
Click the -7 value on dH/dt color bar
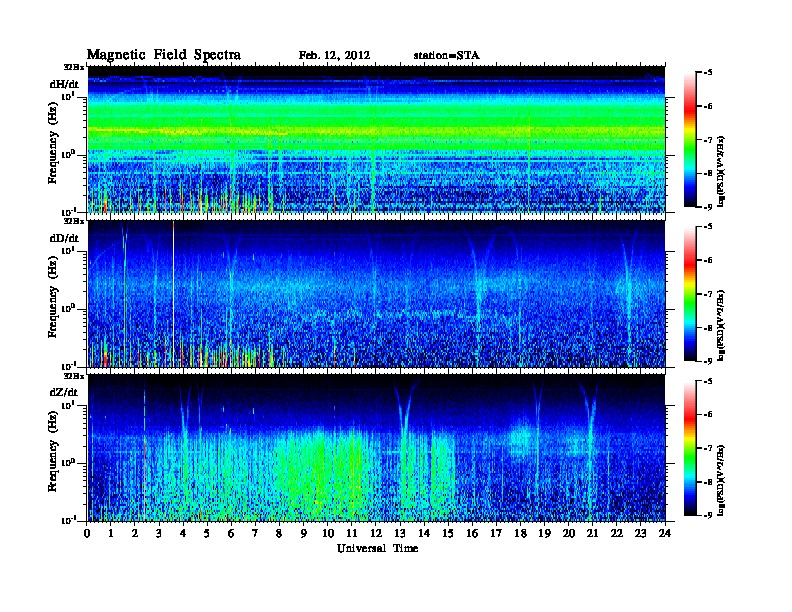click(x=708, y=140)
